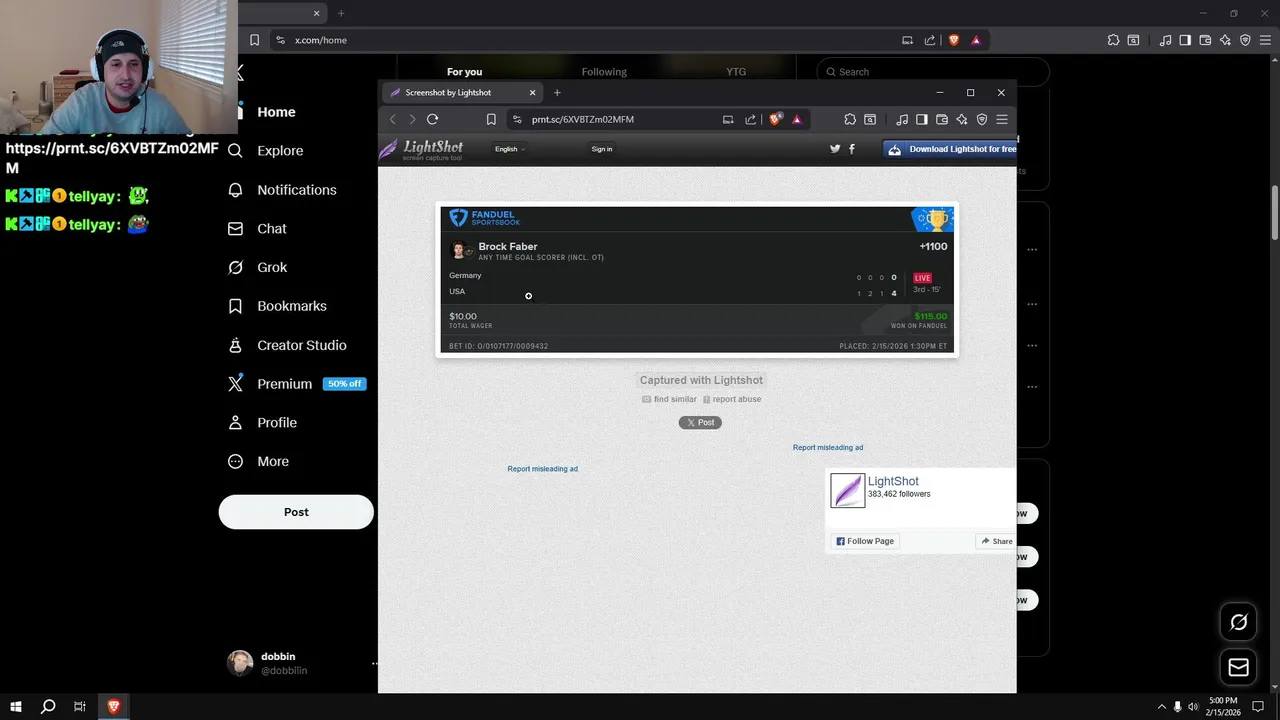Screen dimensions: 1280x720
Task: Click the Facebook icon on Lightshot header
Action: [x=852, y=149]
